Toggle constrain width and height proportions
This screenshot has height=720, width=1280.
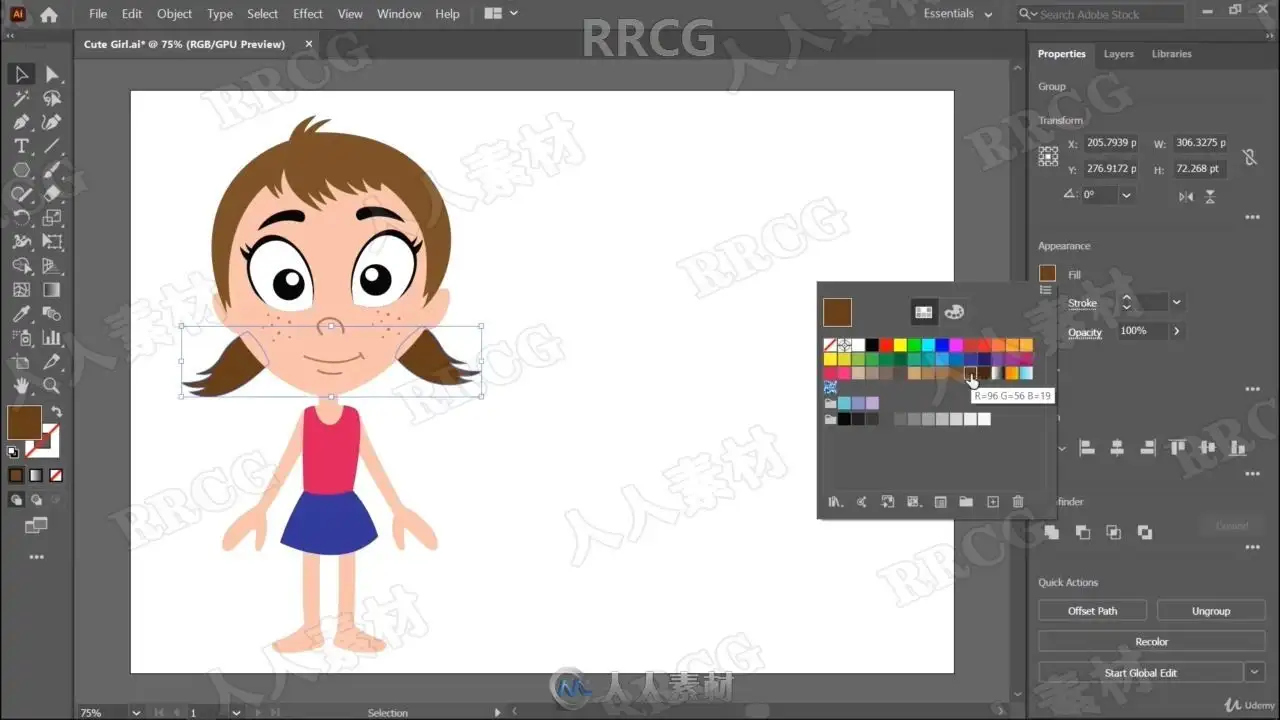point(1249,157)
